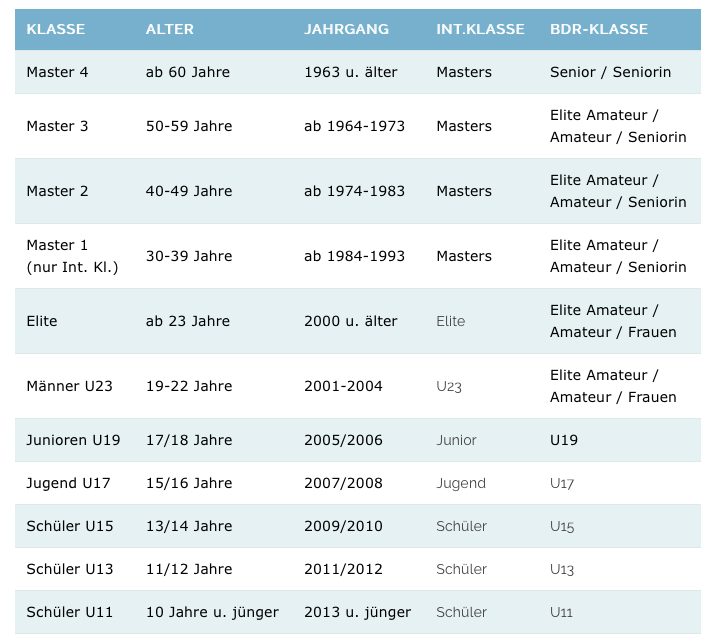Image resolution: width=717 pixels, height=642 pixels.
Task: Open the U13 BDR-Klasse link
Action: tap(562, 569)
